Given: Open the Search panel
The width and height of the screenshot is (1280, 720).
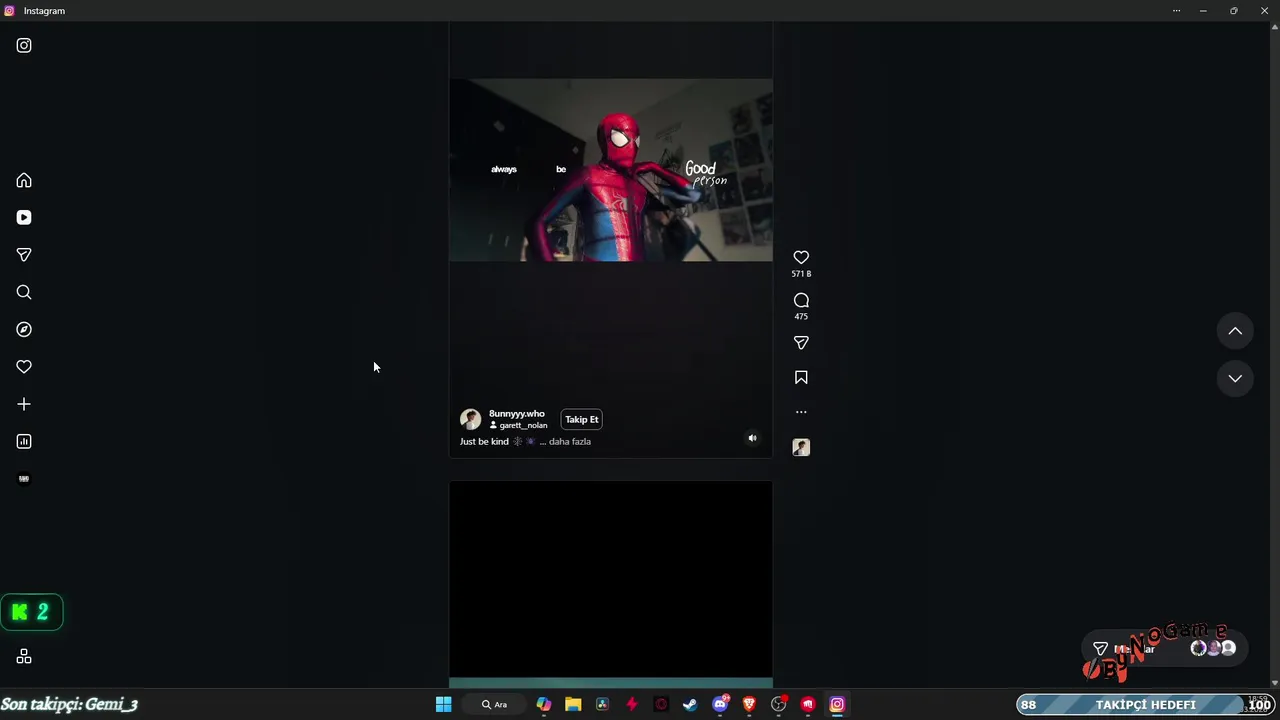Looking at the screenshot, I should pos(24,292).
